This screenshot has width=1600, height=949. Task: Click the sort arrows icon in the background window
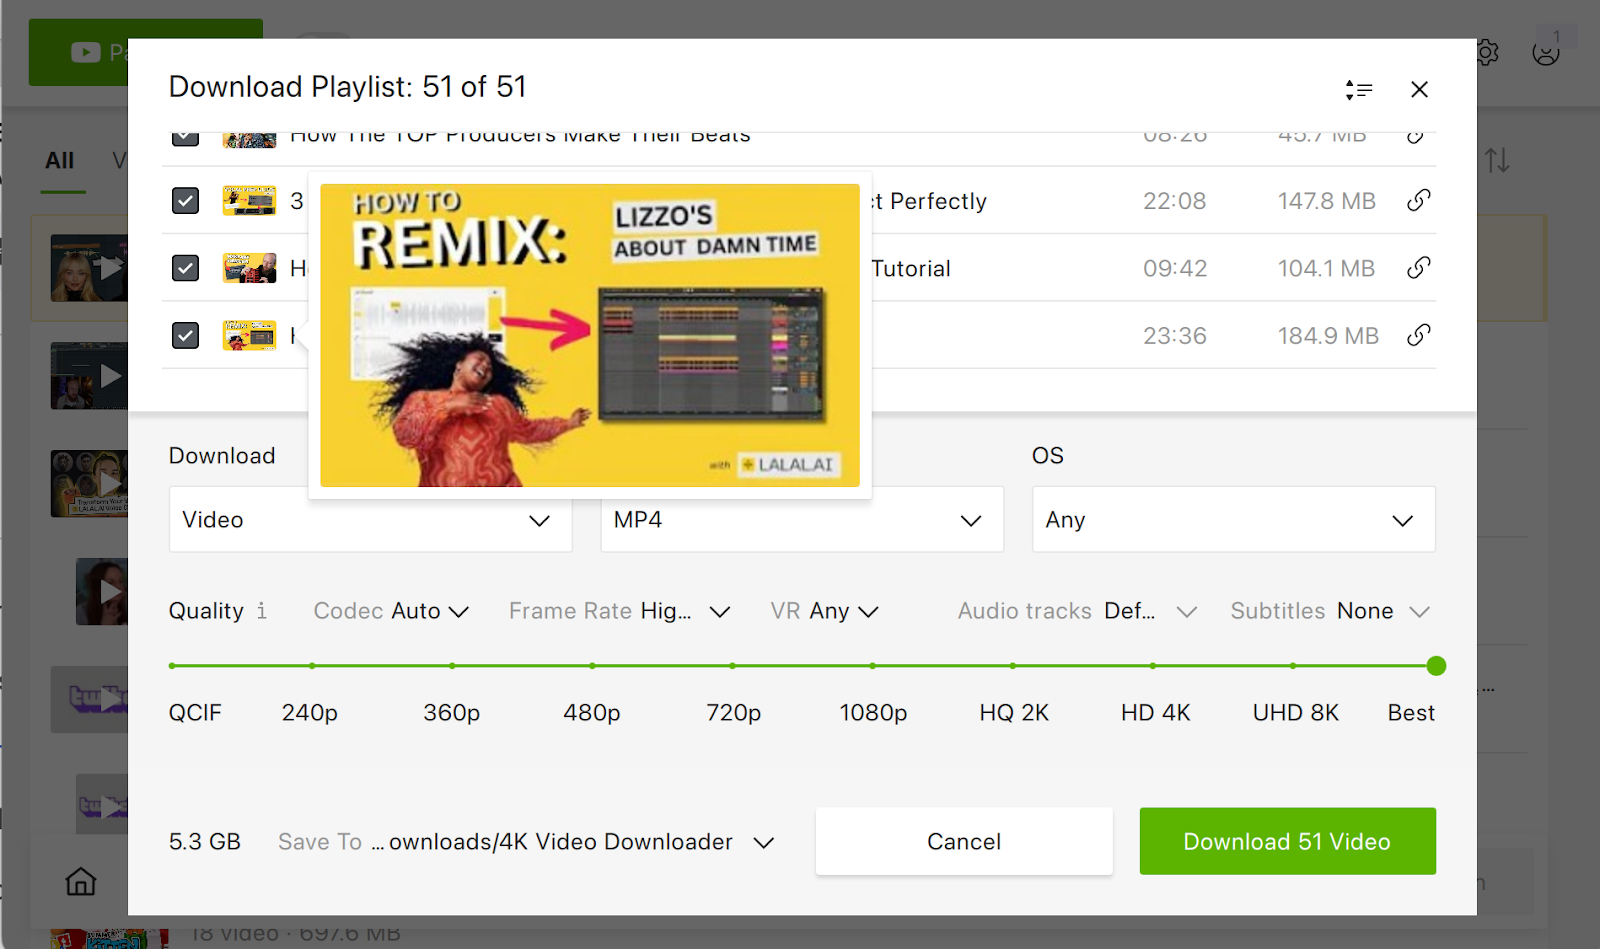pyautogui.click(x=1497, y=160)
